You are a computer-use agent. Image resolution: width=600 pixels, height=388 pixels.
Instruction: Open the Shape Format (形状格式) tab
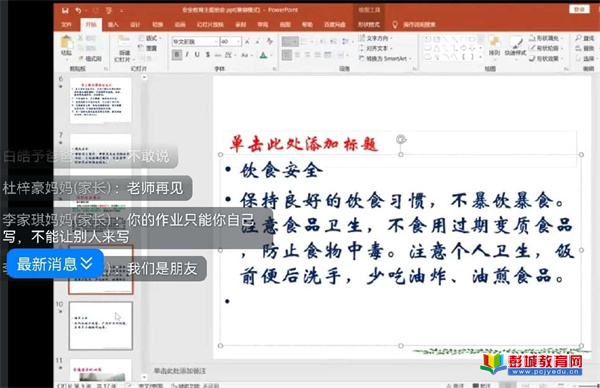pyautogui.click(x=368, y=24)
